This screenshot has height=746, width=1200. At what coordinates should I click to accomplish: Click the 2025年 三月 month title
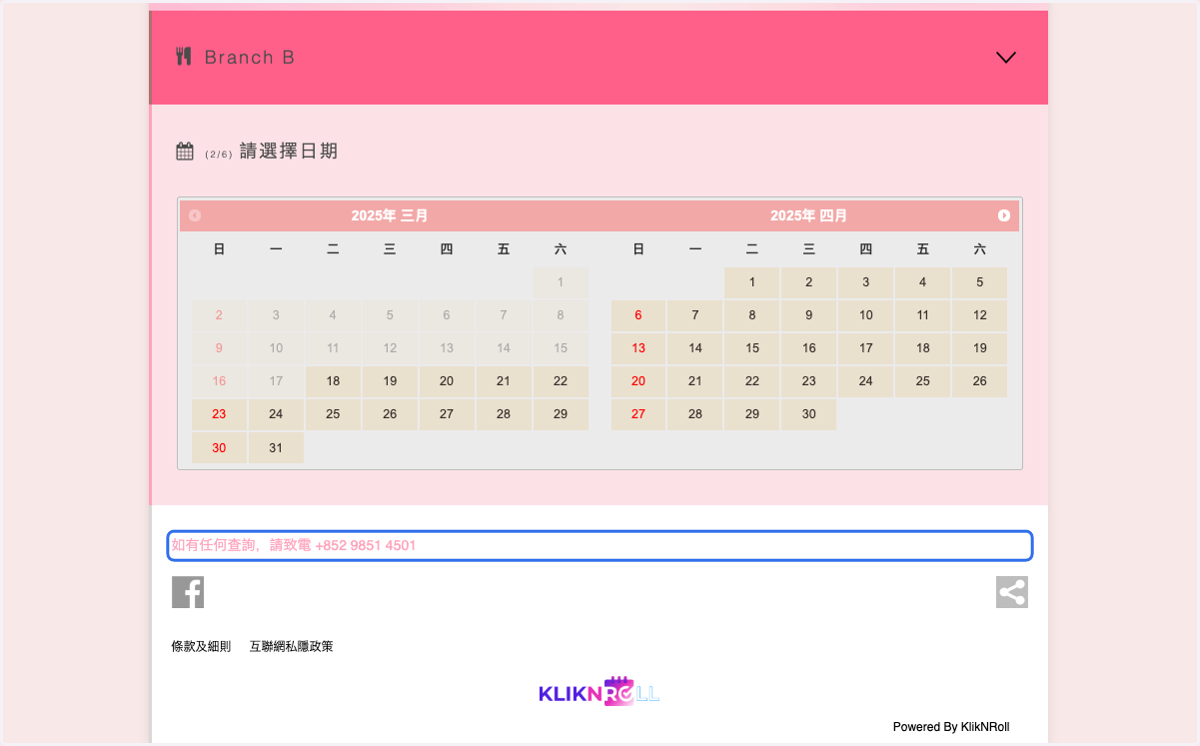click(x=390, y=216)
